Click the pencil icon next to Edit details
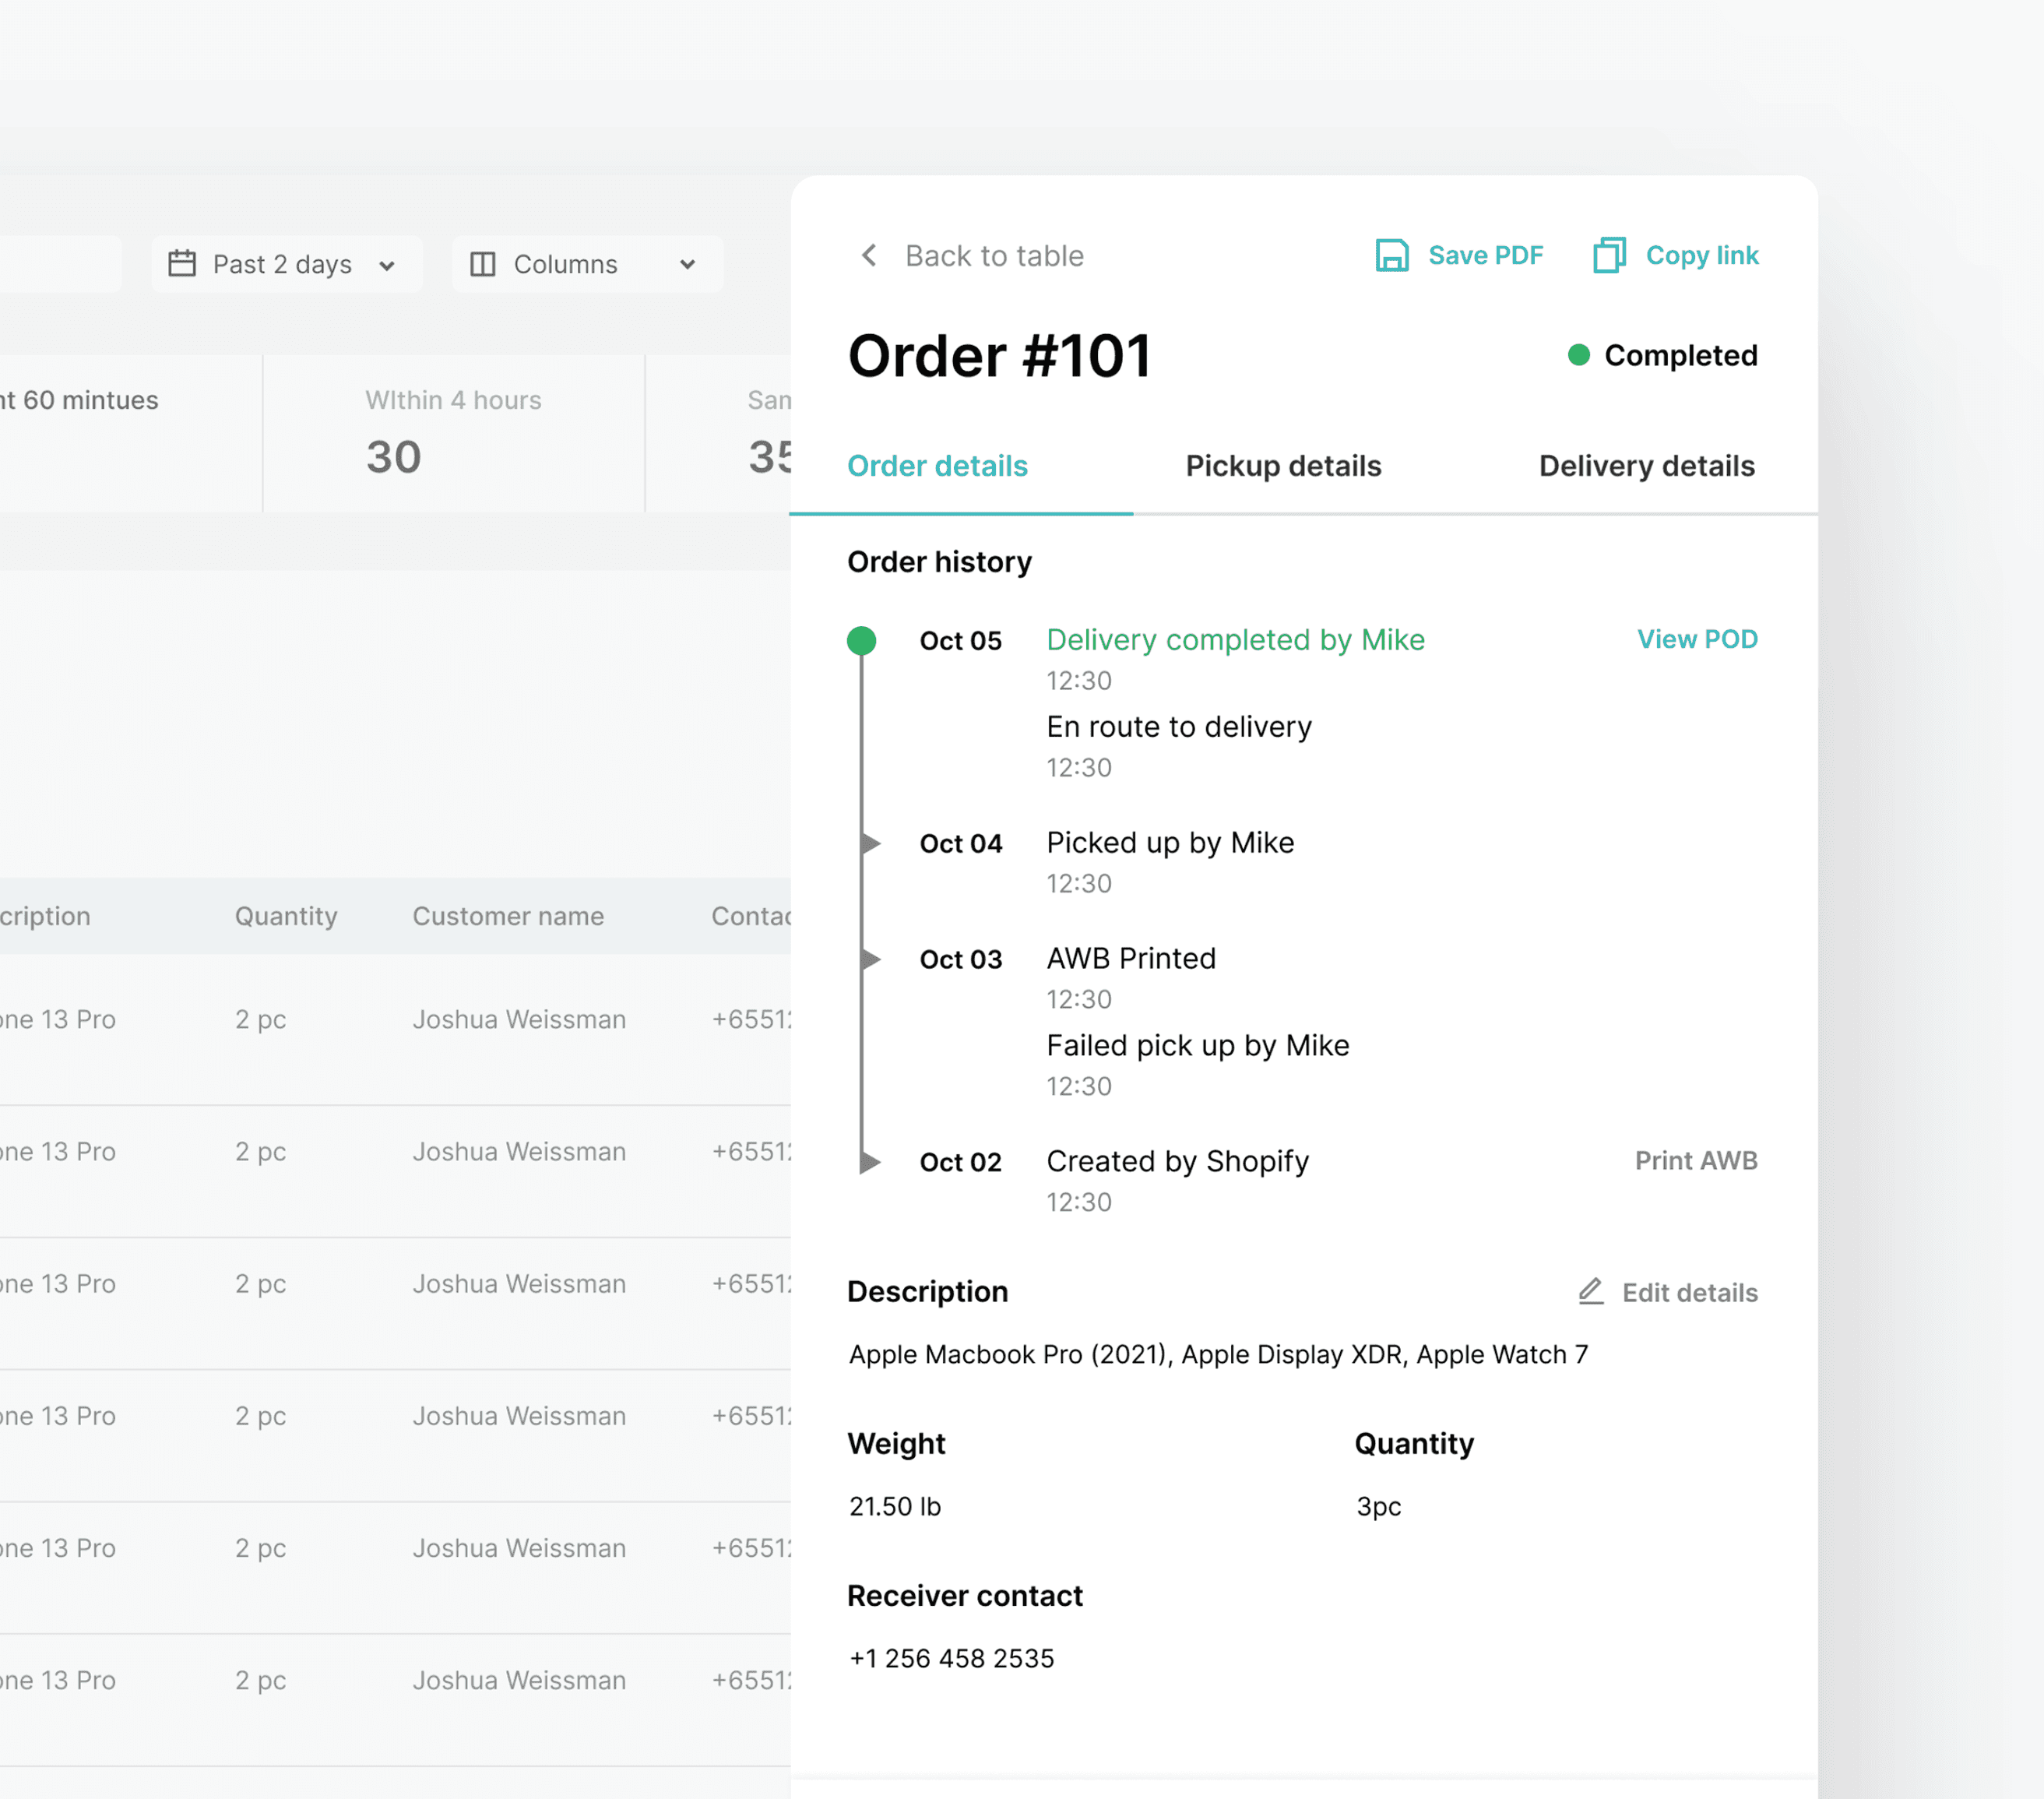This screenshot has height=1799, width=2044. point(1590,1292)
